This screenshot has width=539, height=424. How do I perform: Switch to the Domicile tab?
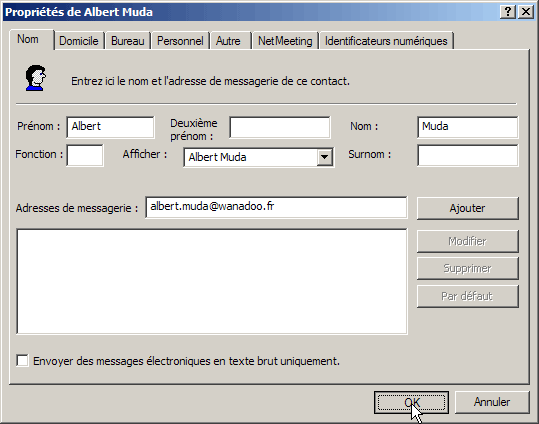tap(79, 41)
